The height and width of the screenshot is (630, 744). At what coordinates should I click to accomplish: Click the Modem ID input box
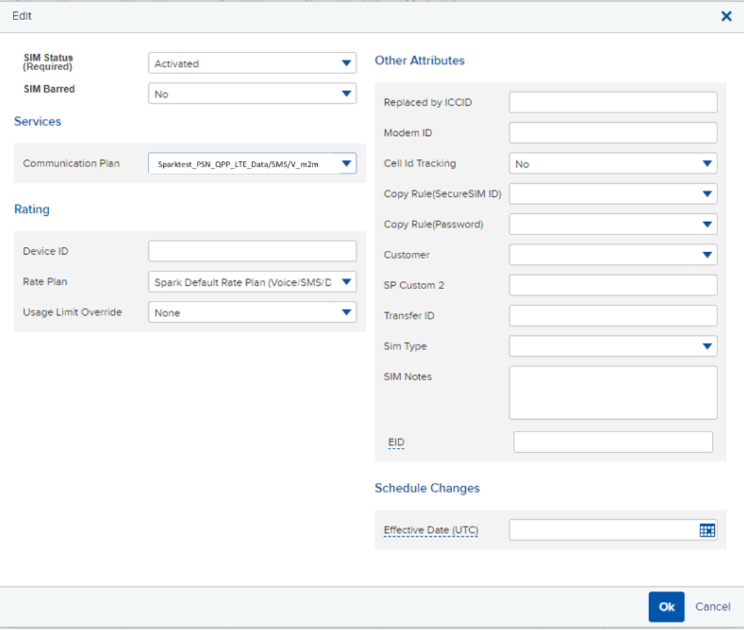[x=612, y=133]
